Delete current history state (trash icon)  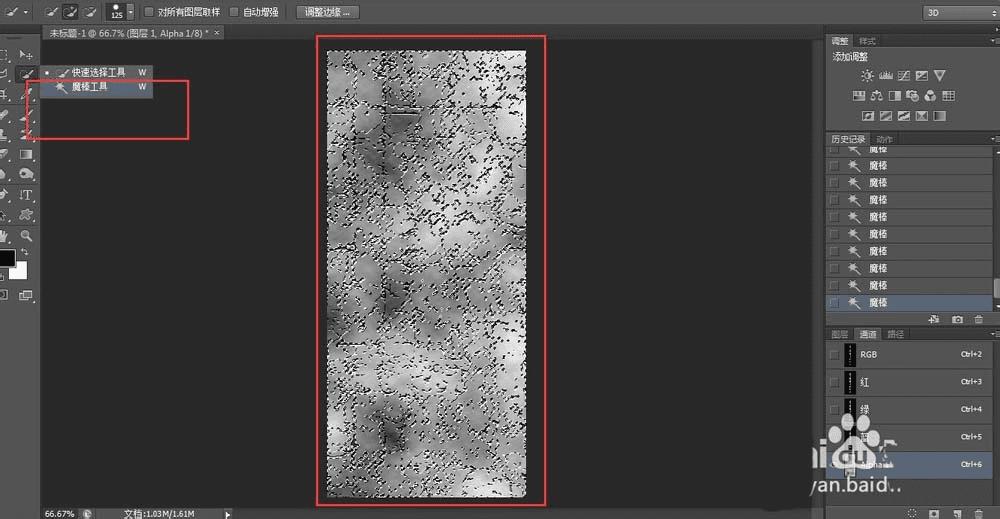coord(978,319)
